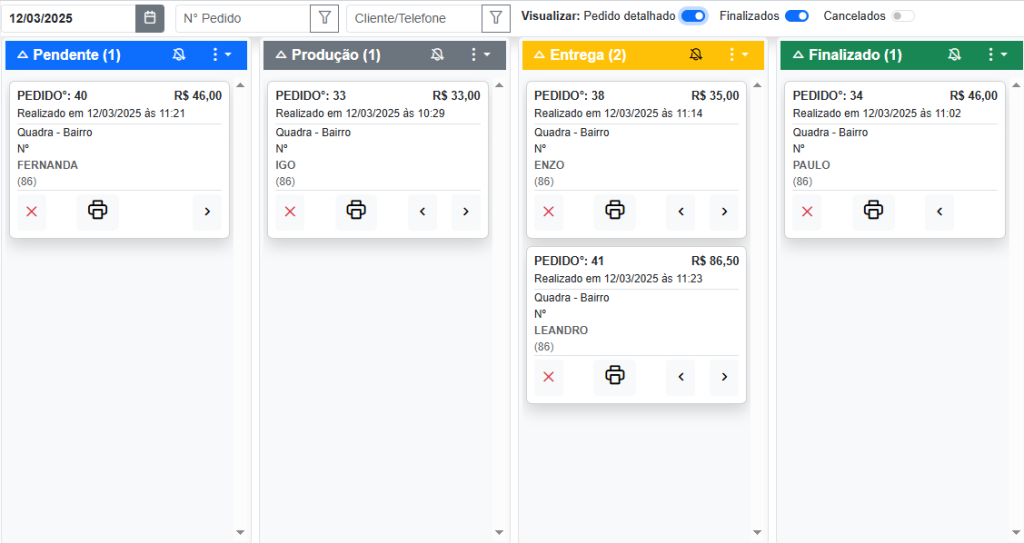Click the filter icon beside N° Pedido
The height and width of the screenshot is (543, 1024).
324,18
